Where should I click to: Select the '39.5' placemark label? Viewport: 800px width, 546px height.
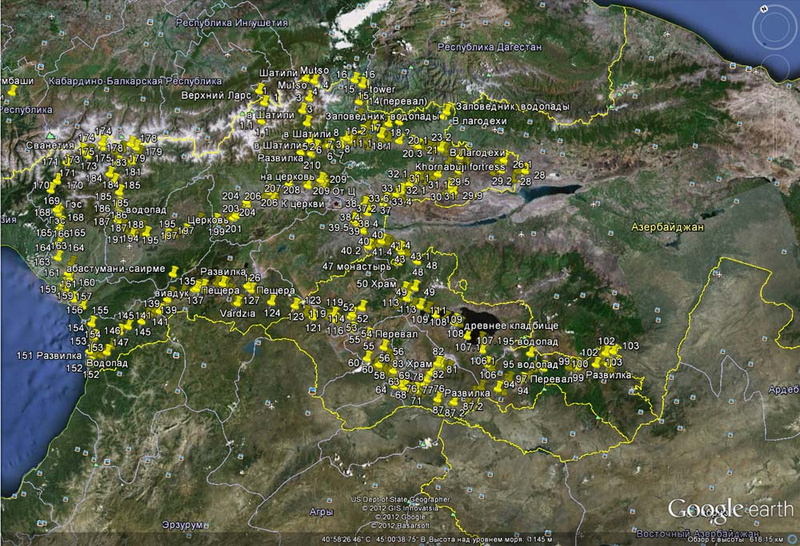[x=338, y=228]
